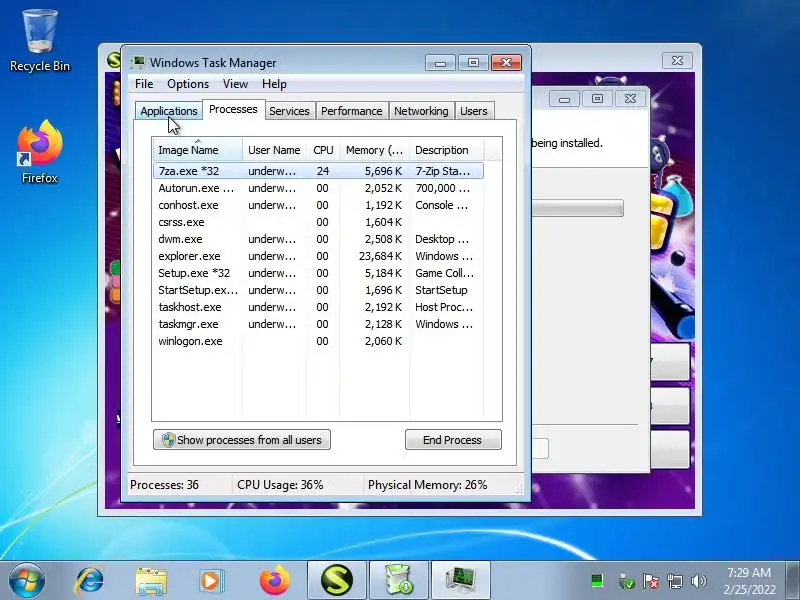Click the installer progress bar behind Task Manager
The height and width of the screenshot is (600, 800).
point(578,208)
